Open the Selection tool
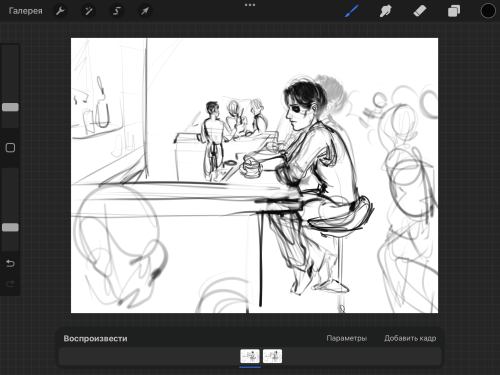The width and height of the screenshot is (500, 375). [117, 11]
